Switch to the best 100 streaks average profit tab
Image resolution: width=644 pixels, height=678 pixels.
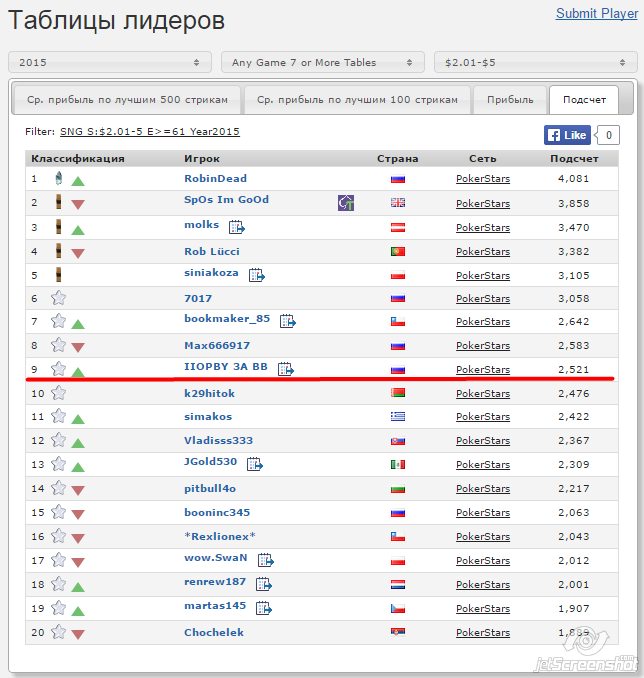[357, 100]
